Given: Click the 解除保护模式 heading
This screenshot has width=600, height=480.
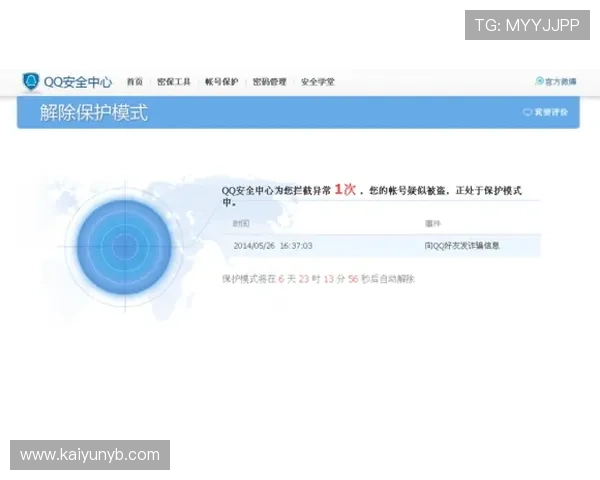Looking at the screenshot, I should tap(94, 113).
